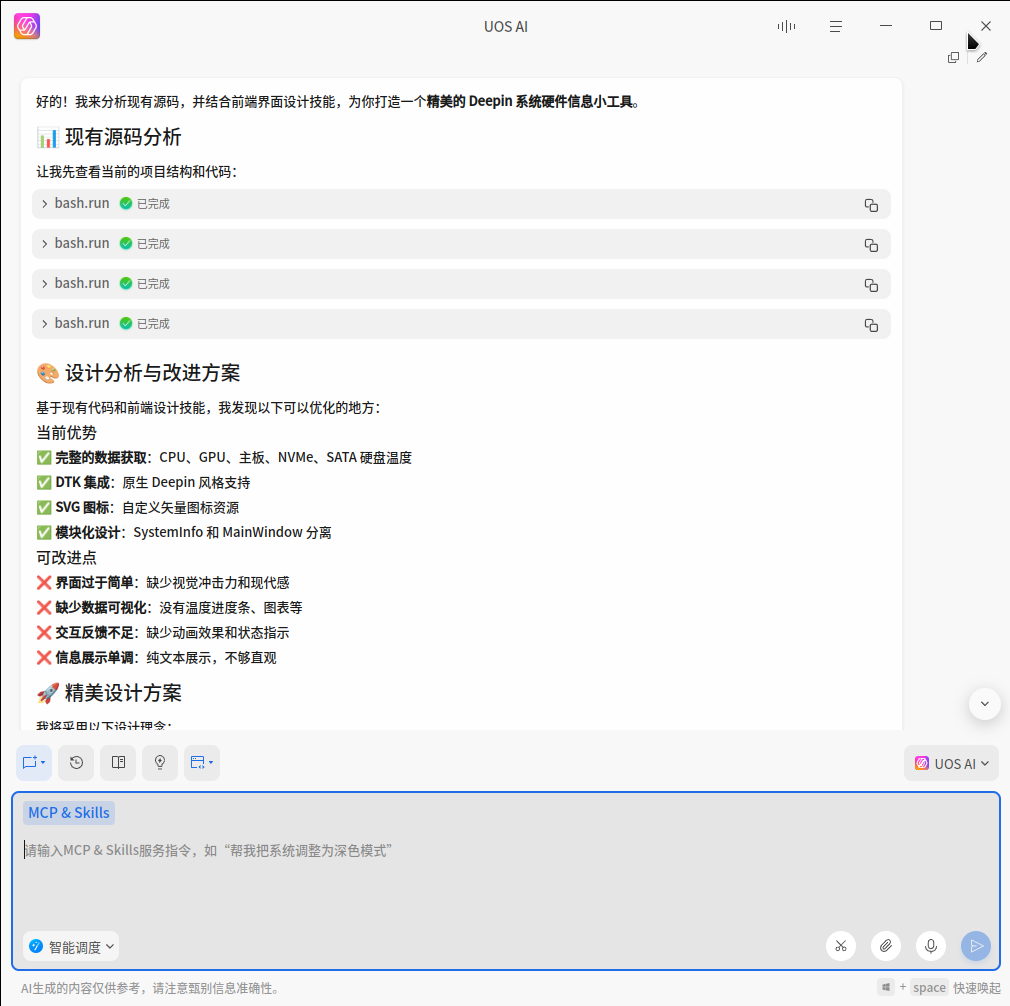Send the message with the arrow button
Viewport: 1010px width, 1006px height.
[x=976, y=946]
